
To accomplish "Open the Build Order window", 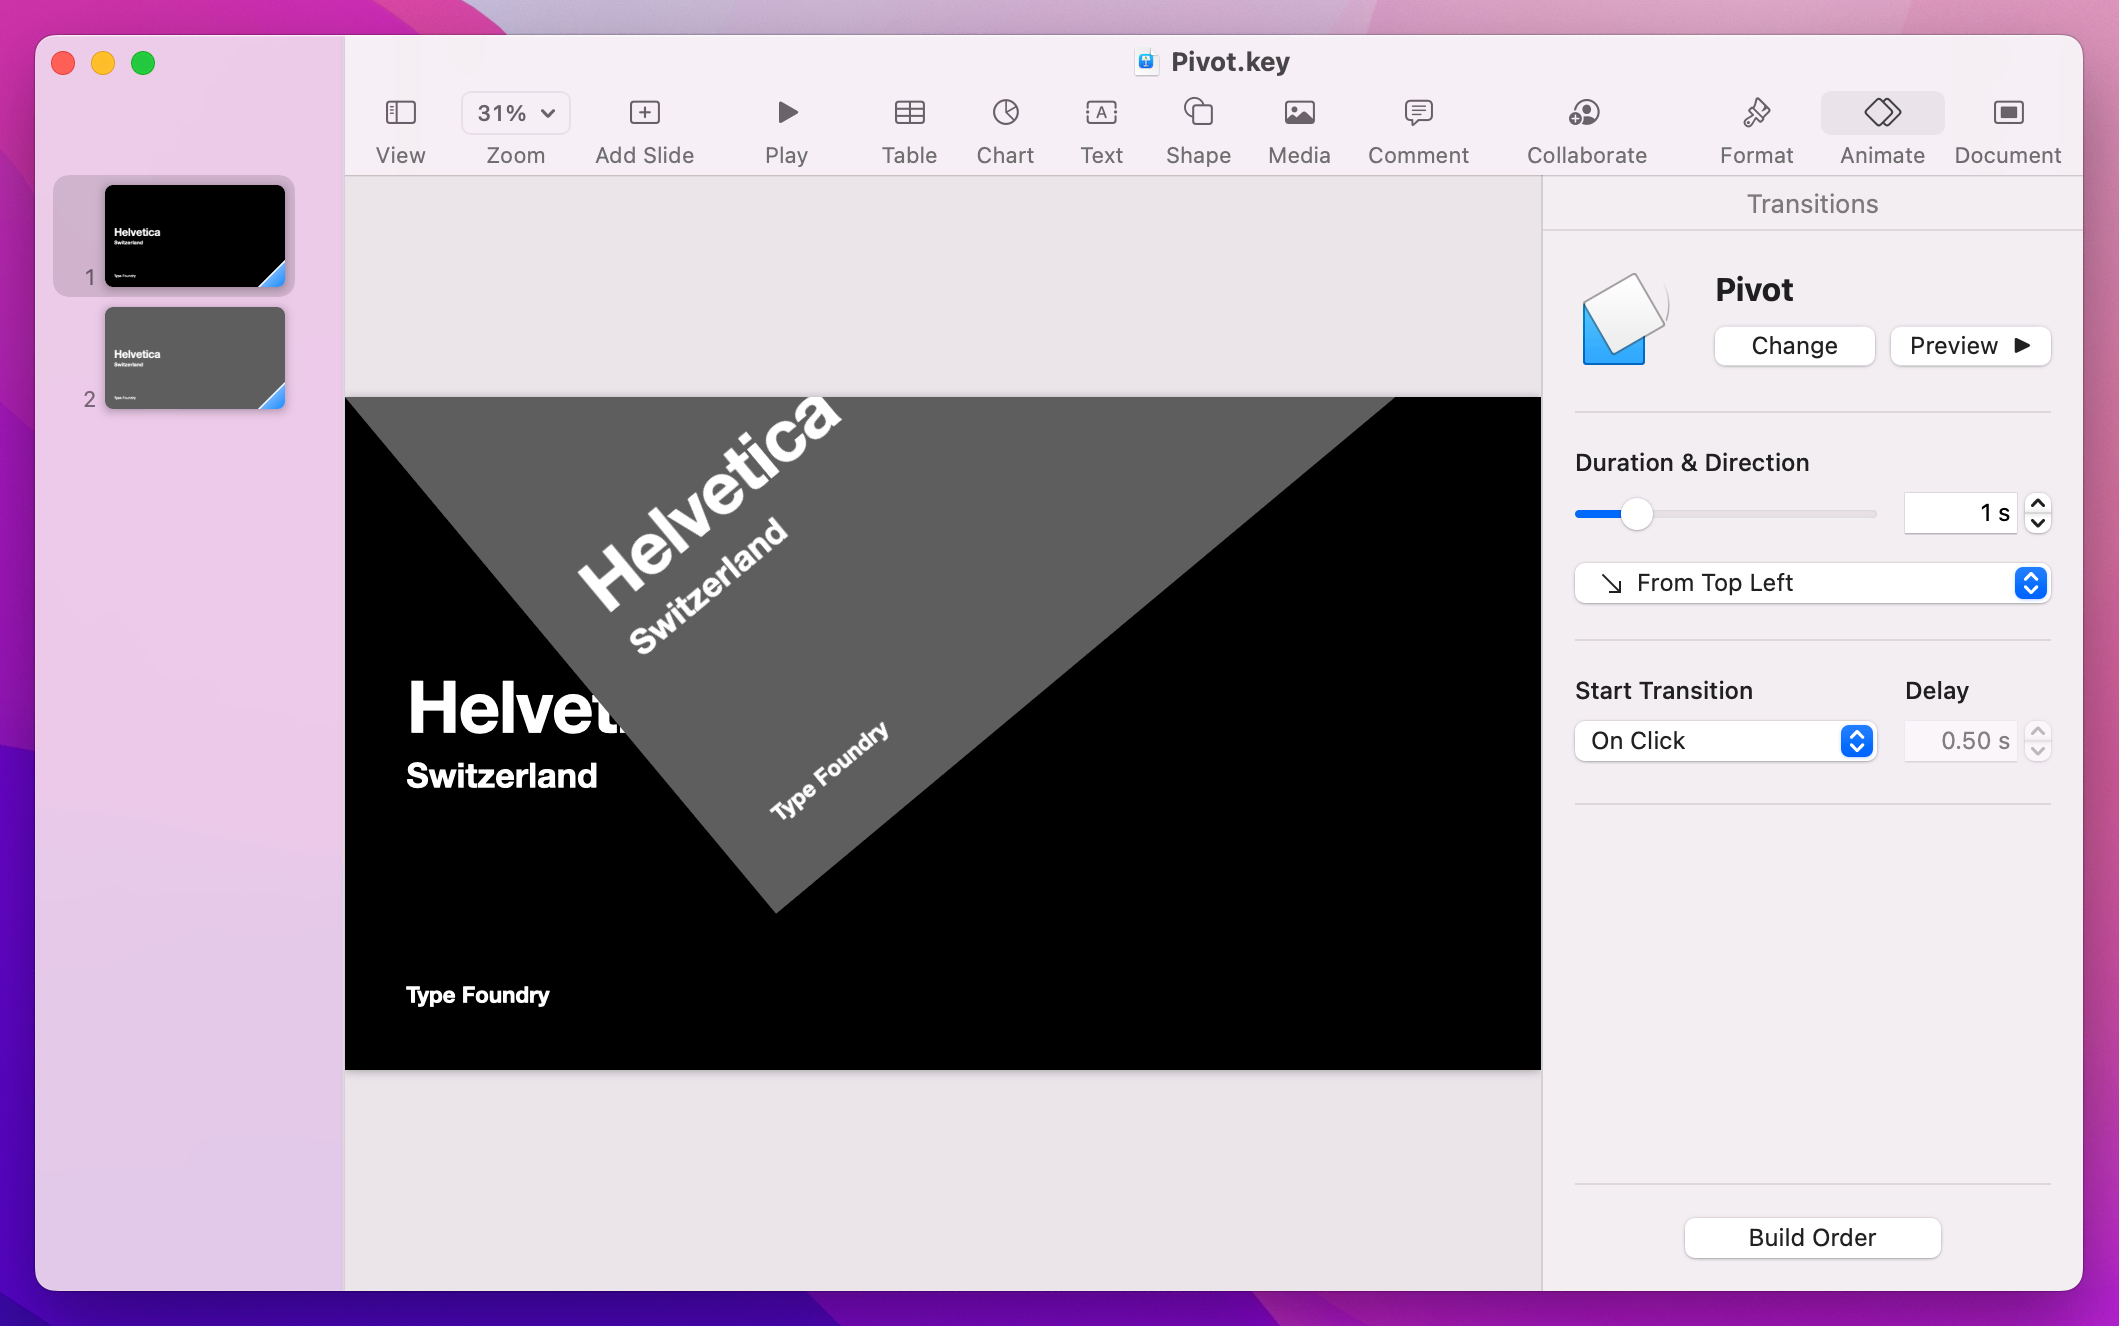I will click(1811, 1237).
